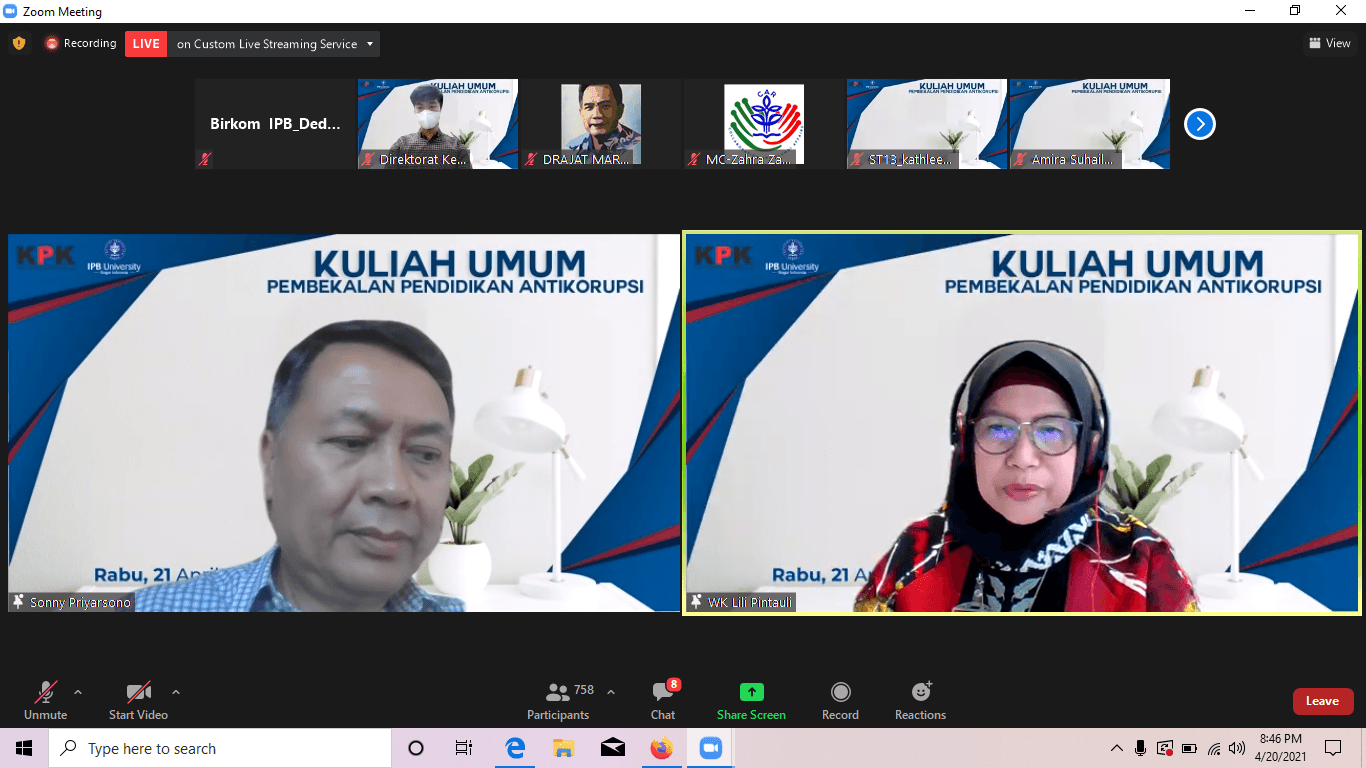Start your video camera
Image resolution: width=1366 pixels, height=768 pixels.
(x=138, y=700)
